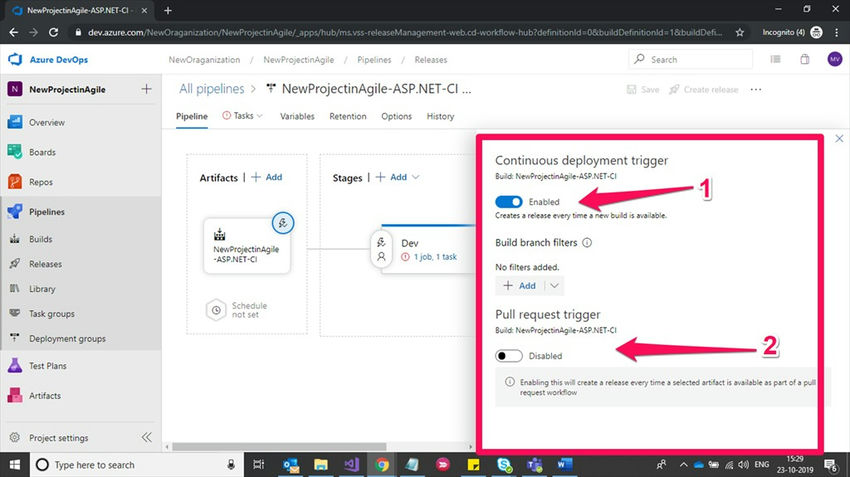Open Library under Pipelines
The image size is (850, 477).
pyautogui.click(x=42, y=289)
